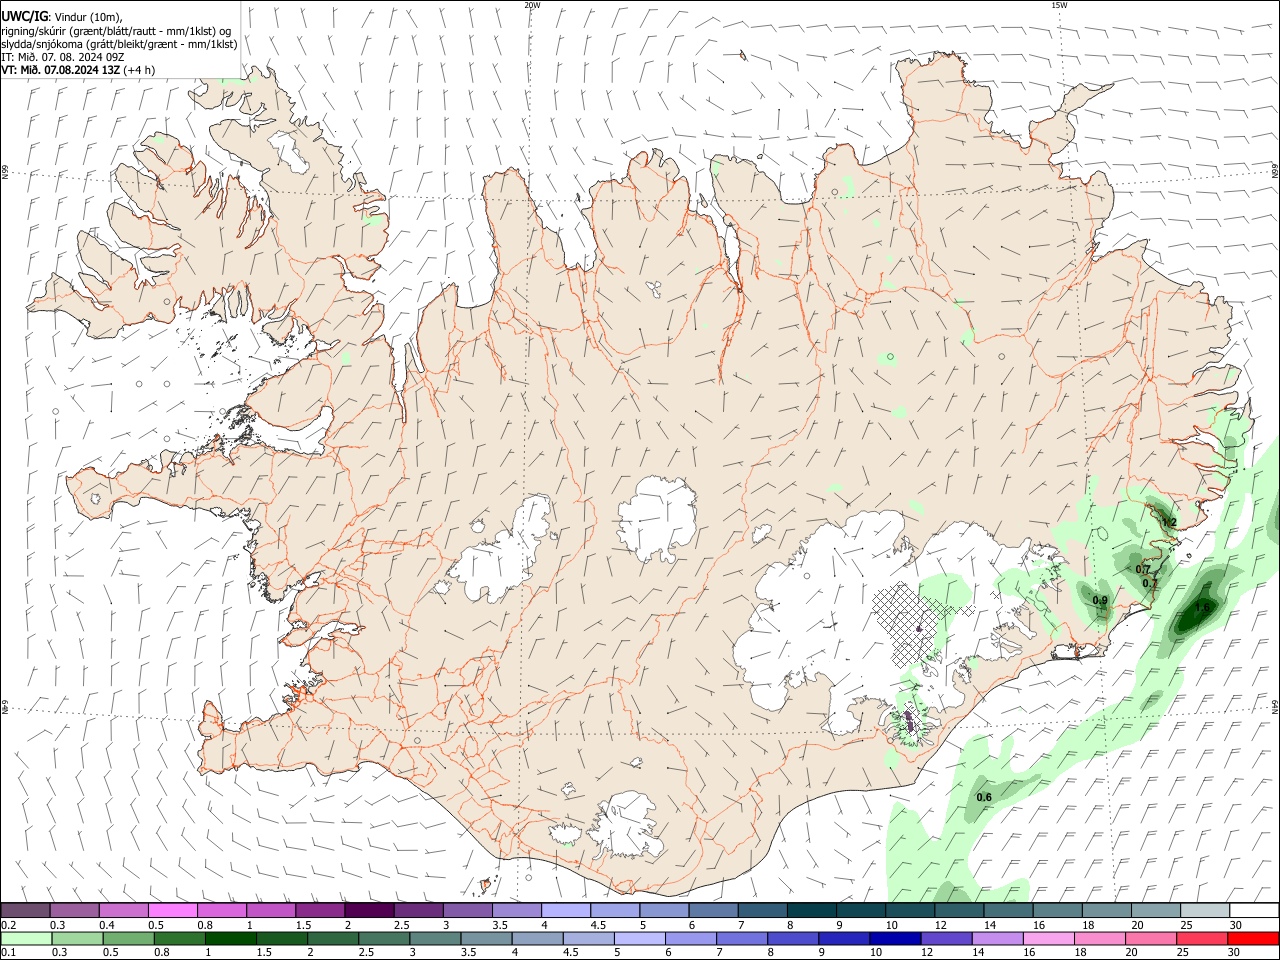This screenshot has width=1280, height=960.
Task: Select the dark purple swatch labeled 2
Action: click(x=369, y=911)
